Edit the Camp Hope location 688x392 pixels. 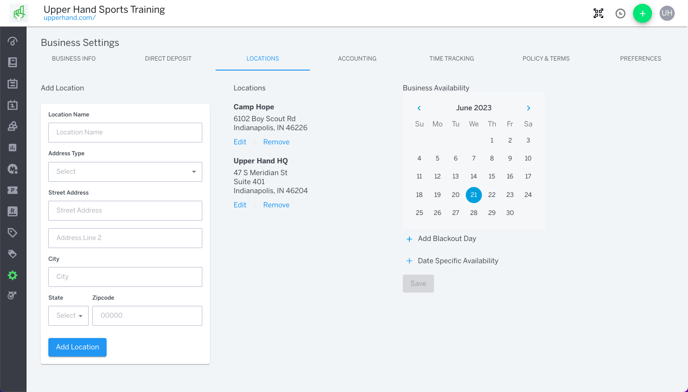pos(240,142)
